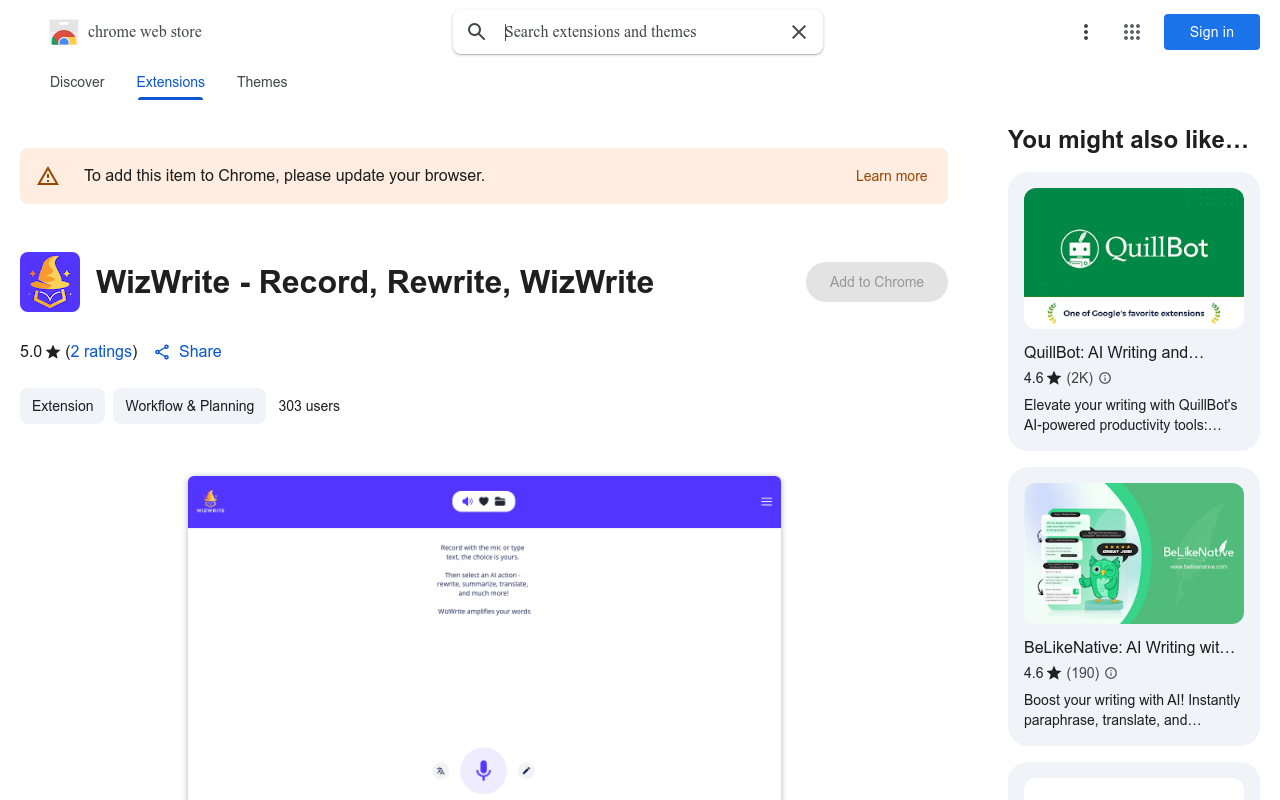1280x800 pixels.
Task: Follow the Learn more link
Action: tap(891, 176)
